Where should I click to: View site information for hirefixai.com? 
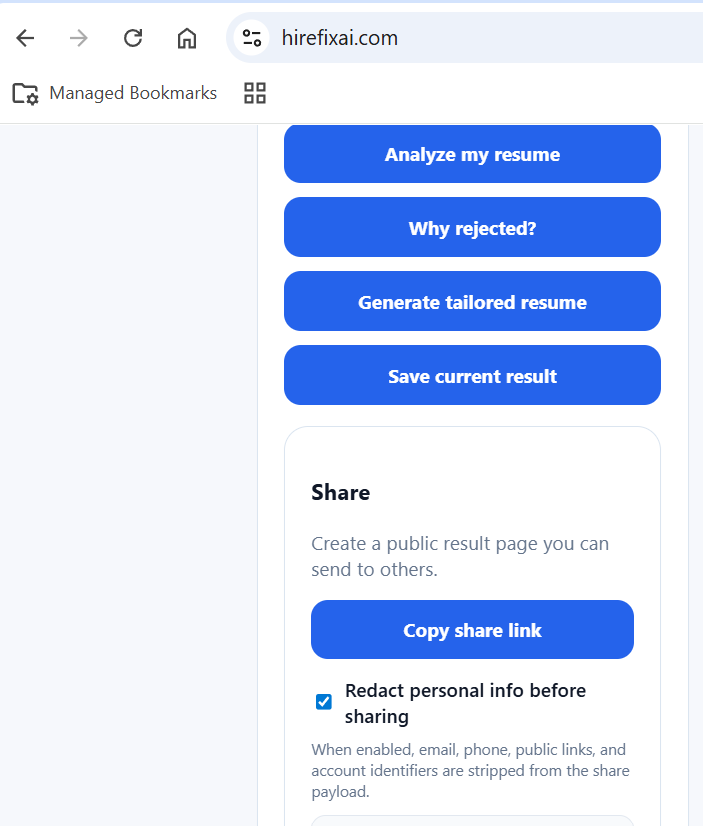click(x=251, y=38)
